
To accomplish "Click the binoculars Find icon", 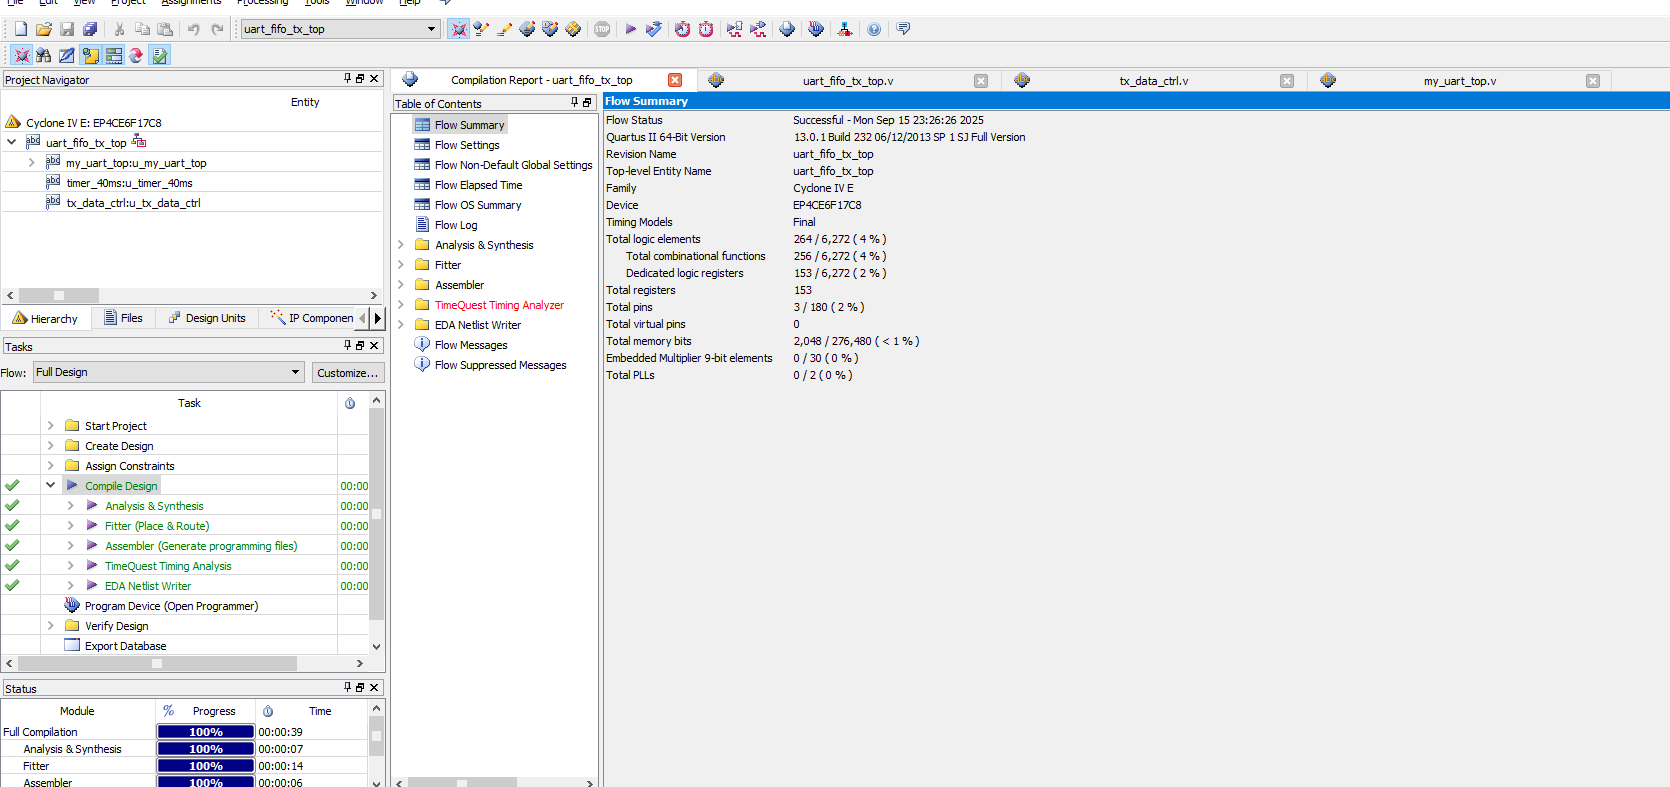I will pyautogui.click(x=43, y=55).
